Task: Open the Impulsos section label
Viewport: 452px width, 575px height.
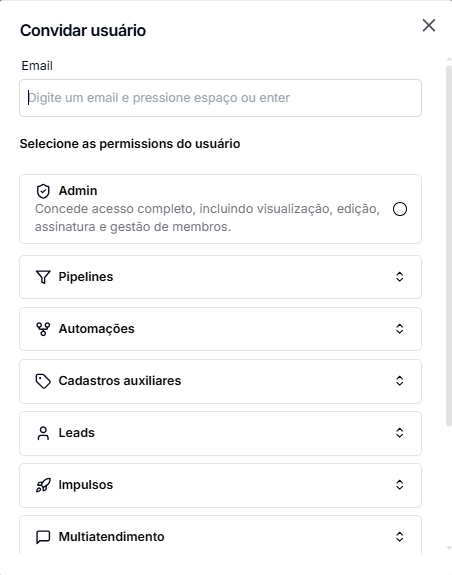Action: coord(86,485)
